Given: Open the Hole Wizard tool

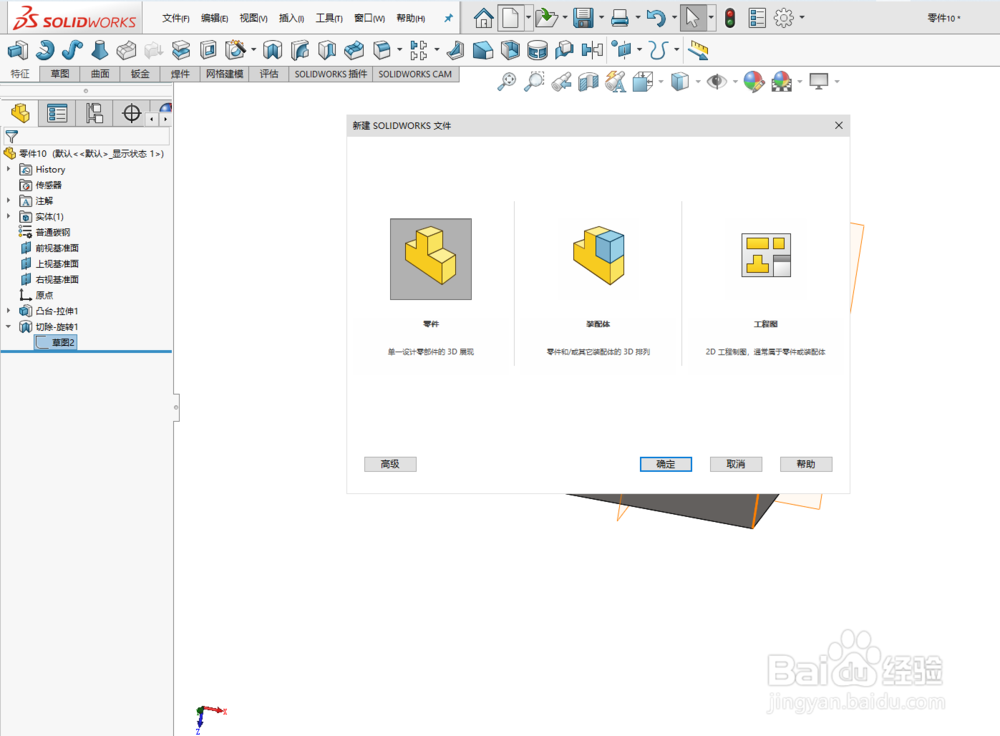Looking at the screenshot, I should 236,50.
